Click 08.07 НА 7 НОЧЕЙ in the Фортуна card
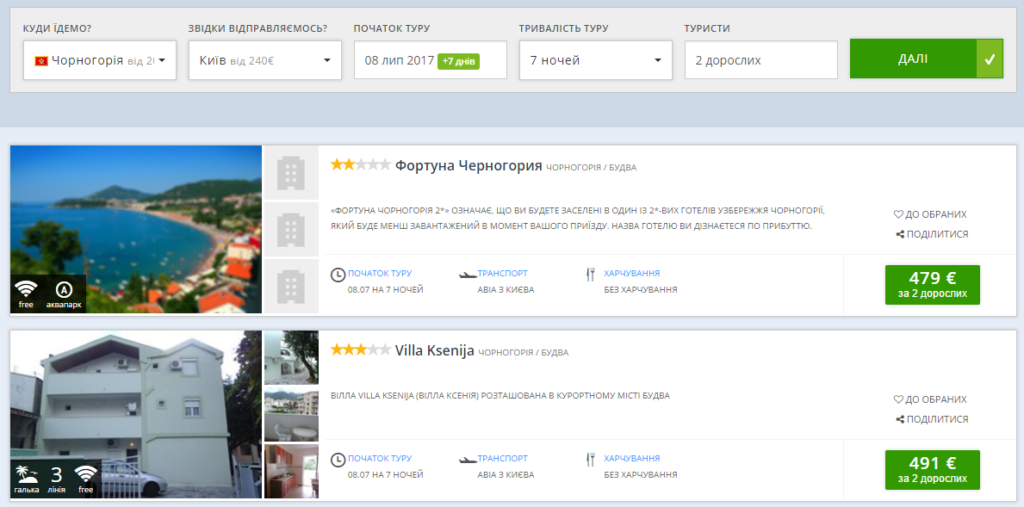 pos(385,289)
